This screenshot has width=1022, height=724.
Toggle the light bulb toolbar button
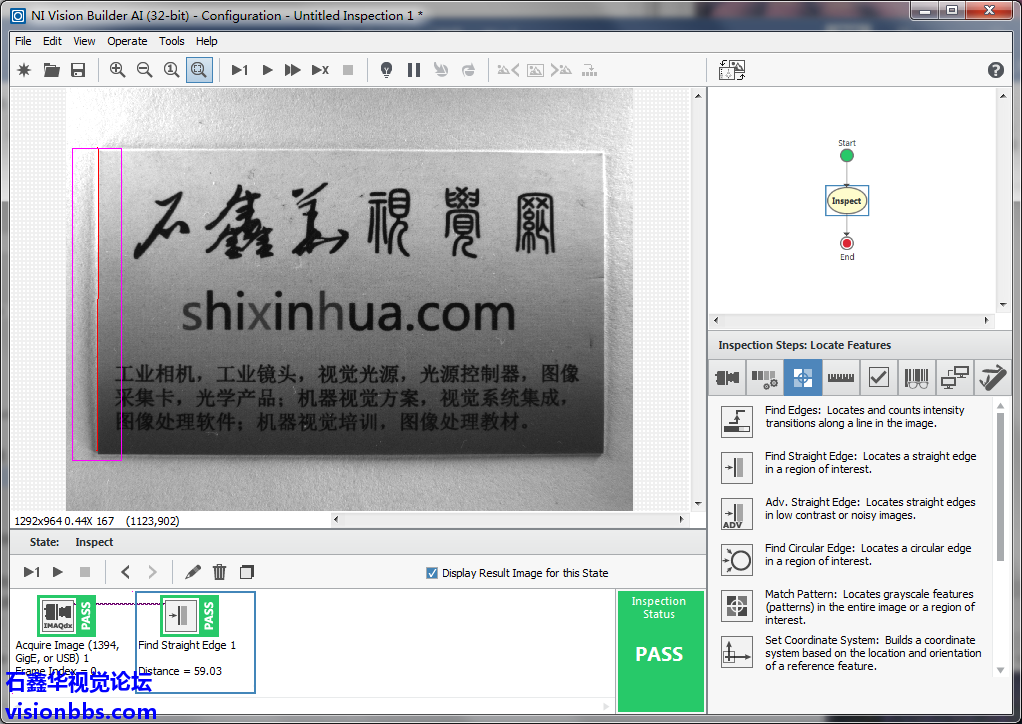386,70
